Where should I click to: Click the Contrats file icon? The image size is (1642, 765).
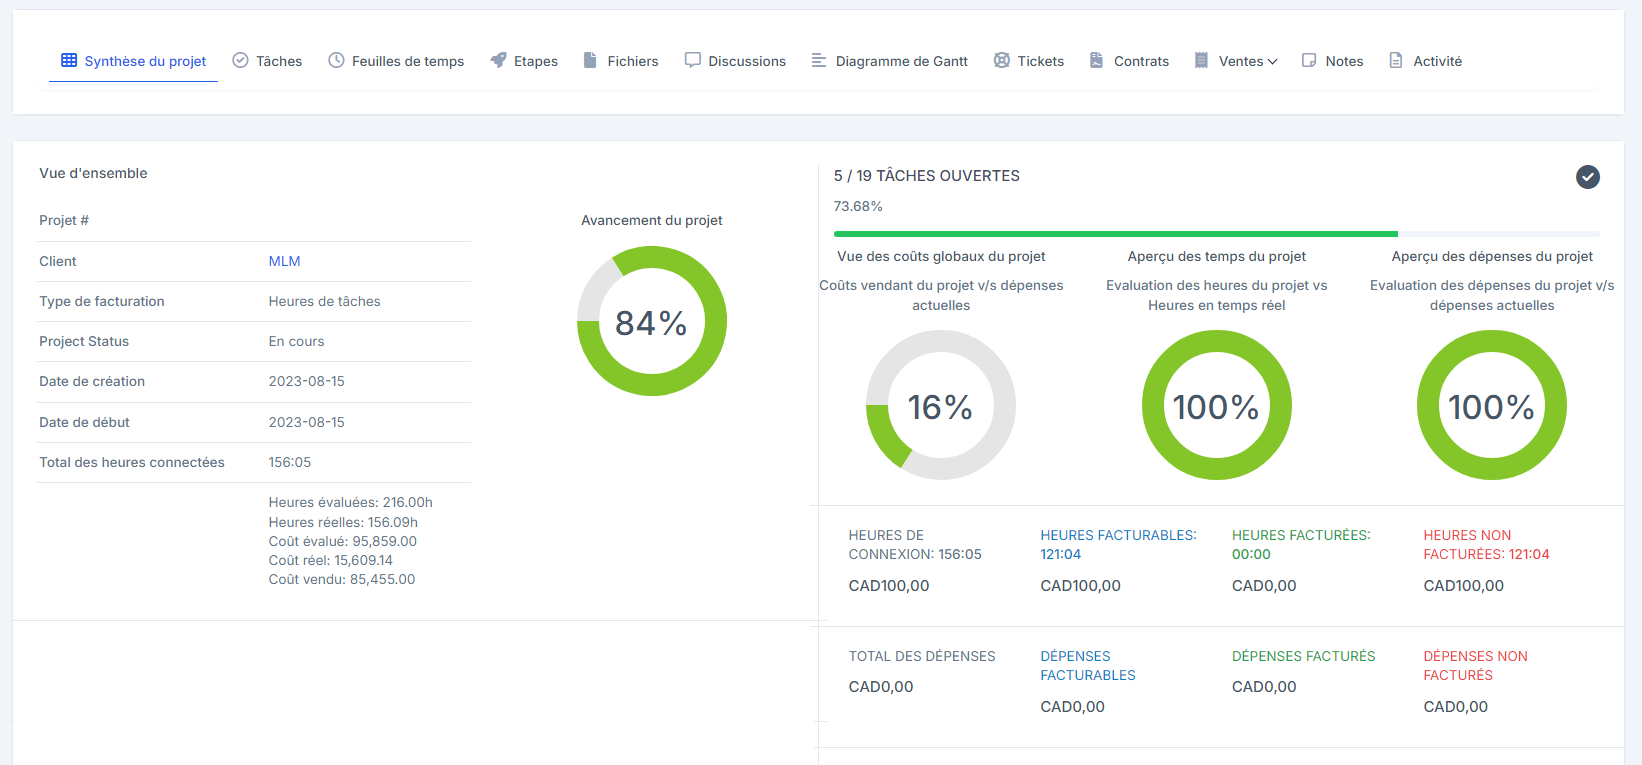[x=1096, y=60]
